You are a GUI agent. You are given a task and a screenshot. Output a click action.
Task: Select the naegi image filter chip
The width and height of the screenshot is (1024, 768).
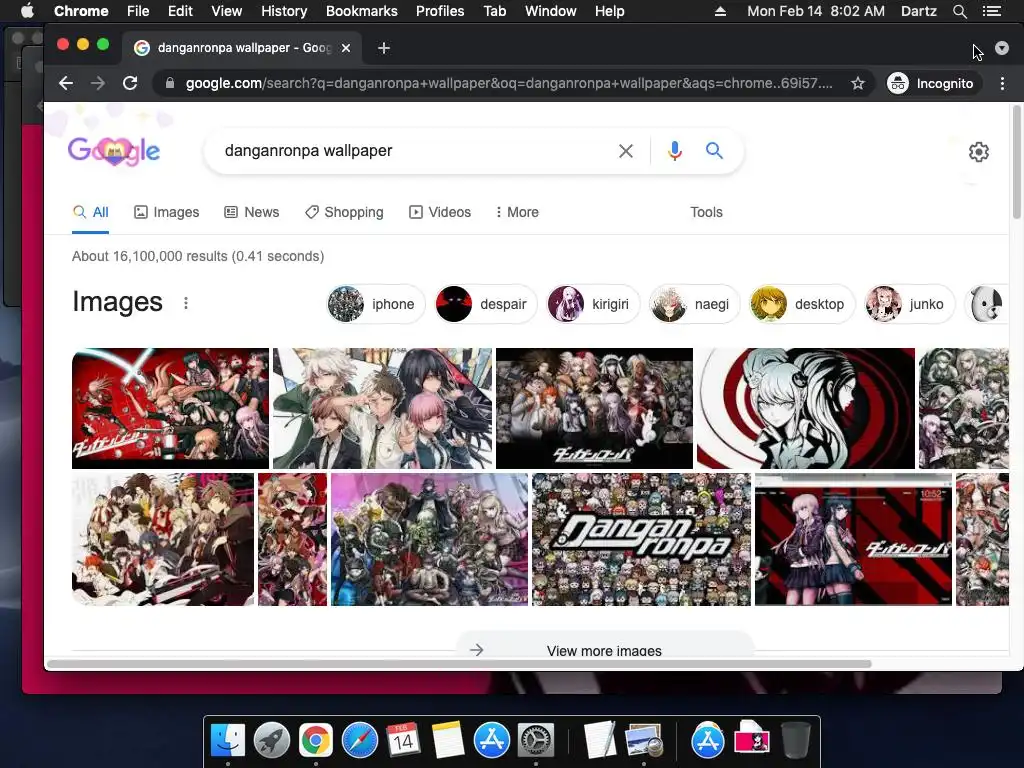point(694,304)
